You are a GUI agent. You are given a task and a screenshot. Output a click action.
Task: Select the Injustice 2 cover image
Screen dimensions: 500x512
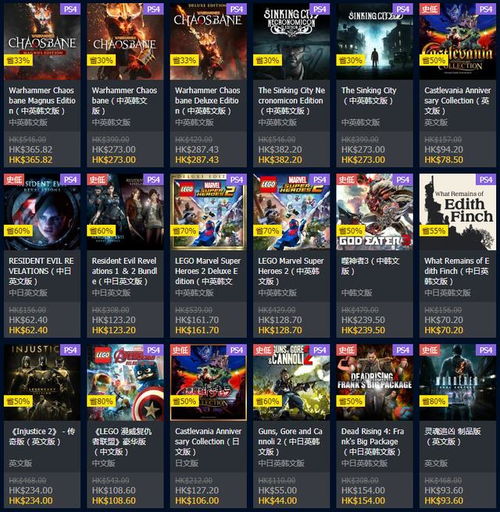[42, 382]
